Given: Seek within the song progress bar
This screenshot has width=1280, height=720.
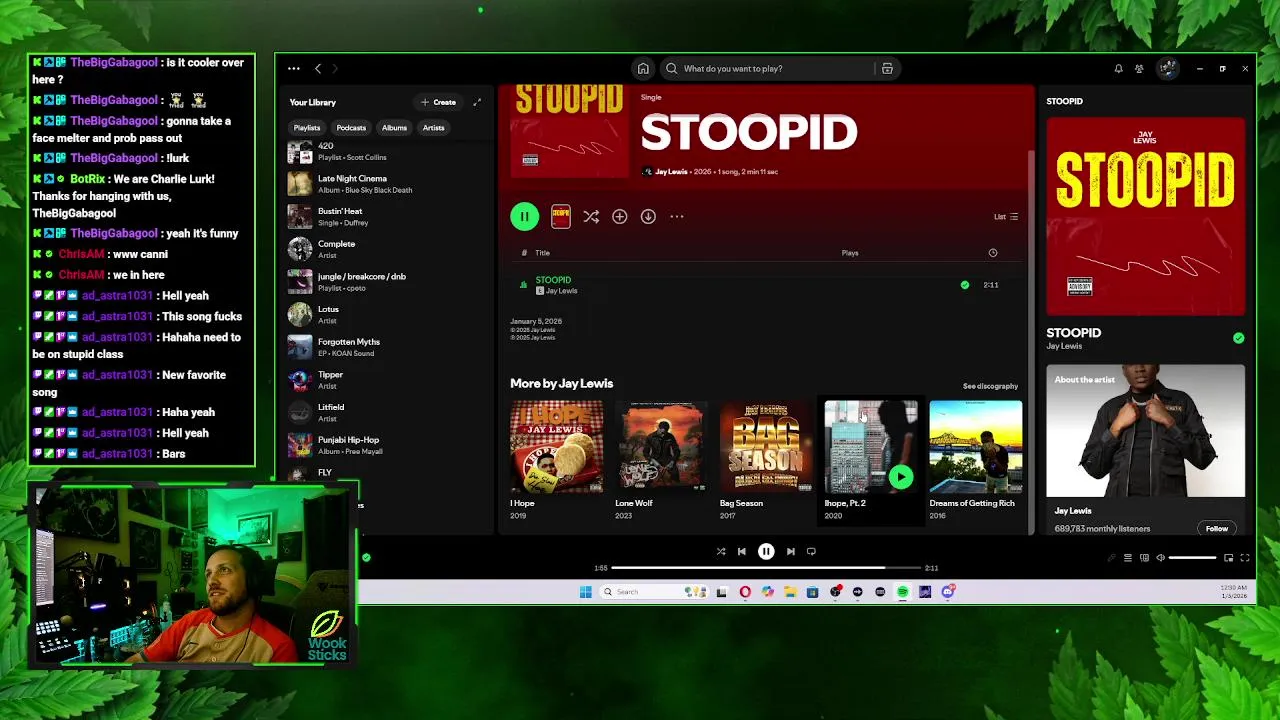Looking at the screenshot, I should pyautogui.click(x=766, y=568).
